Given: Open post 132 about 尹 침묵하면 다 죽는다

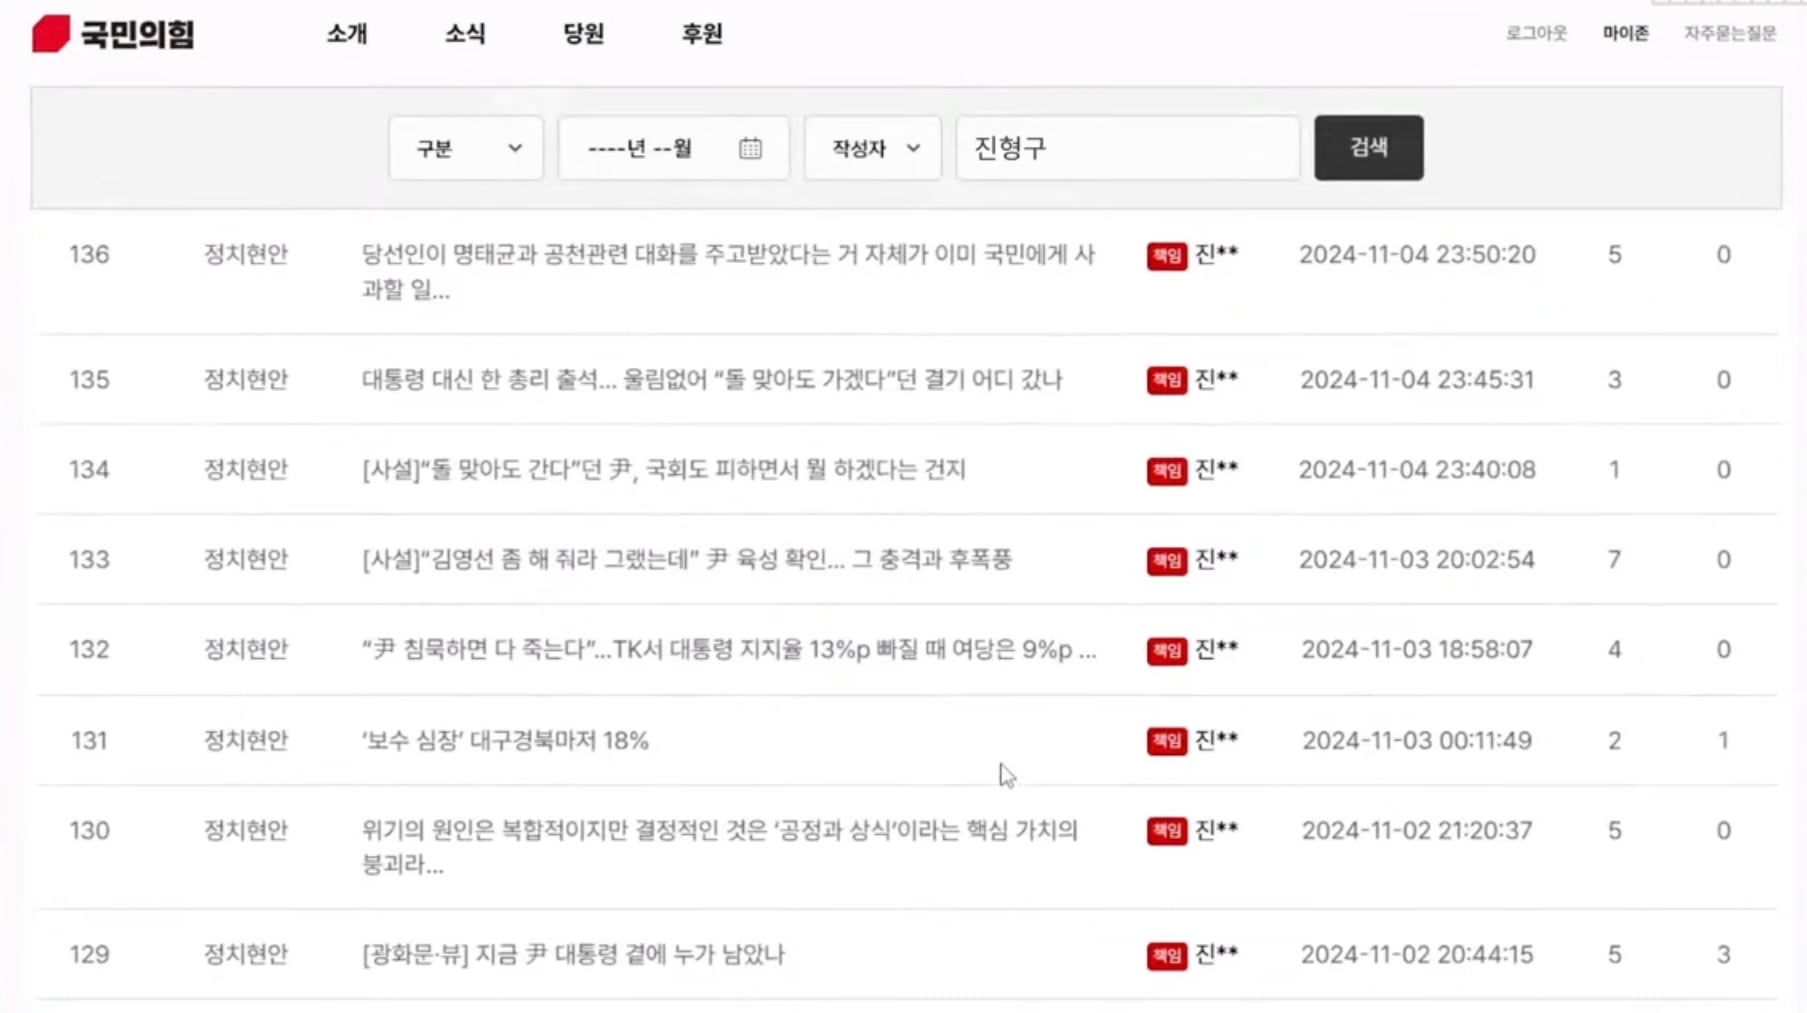Looking at the screenshot, I should 729,650.
